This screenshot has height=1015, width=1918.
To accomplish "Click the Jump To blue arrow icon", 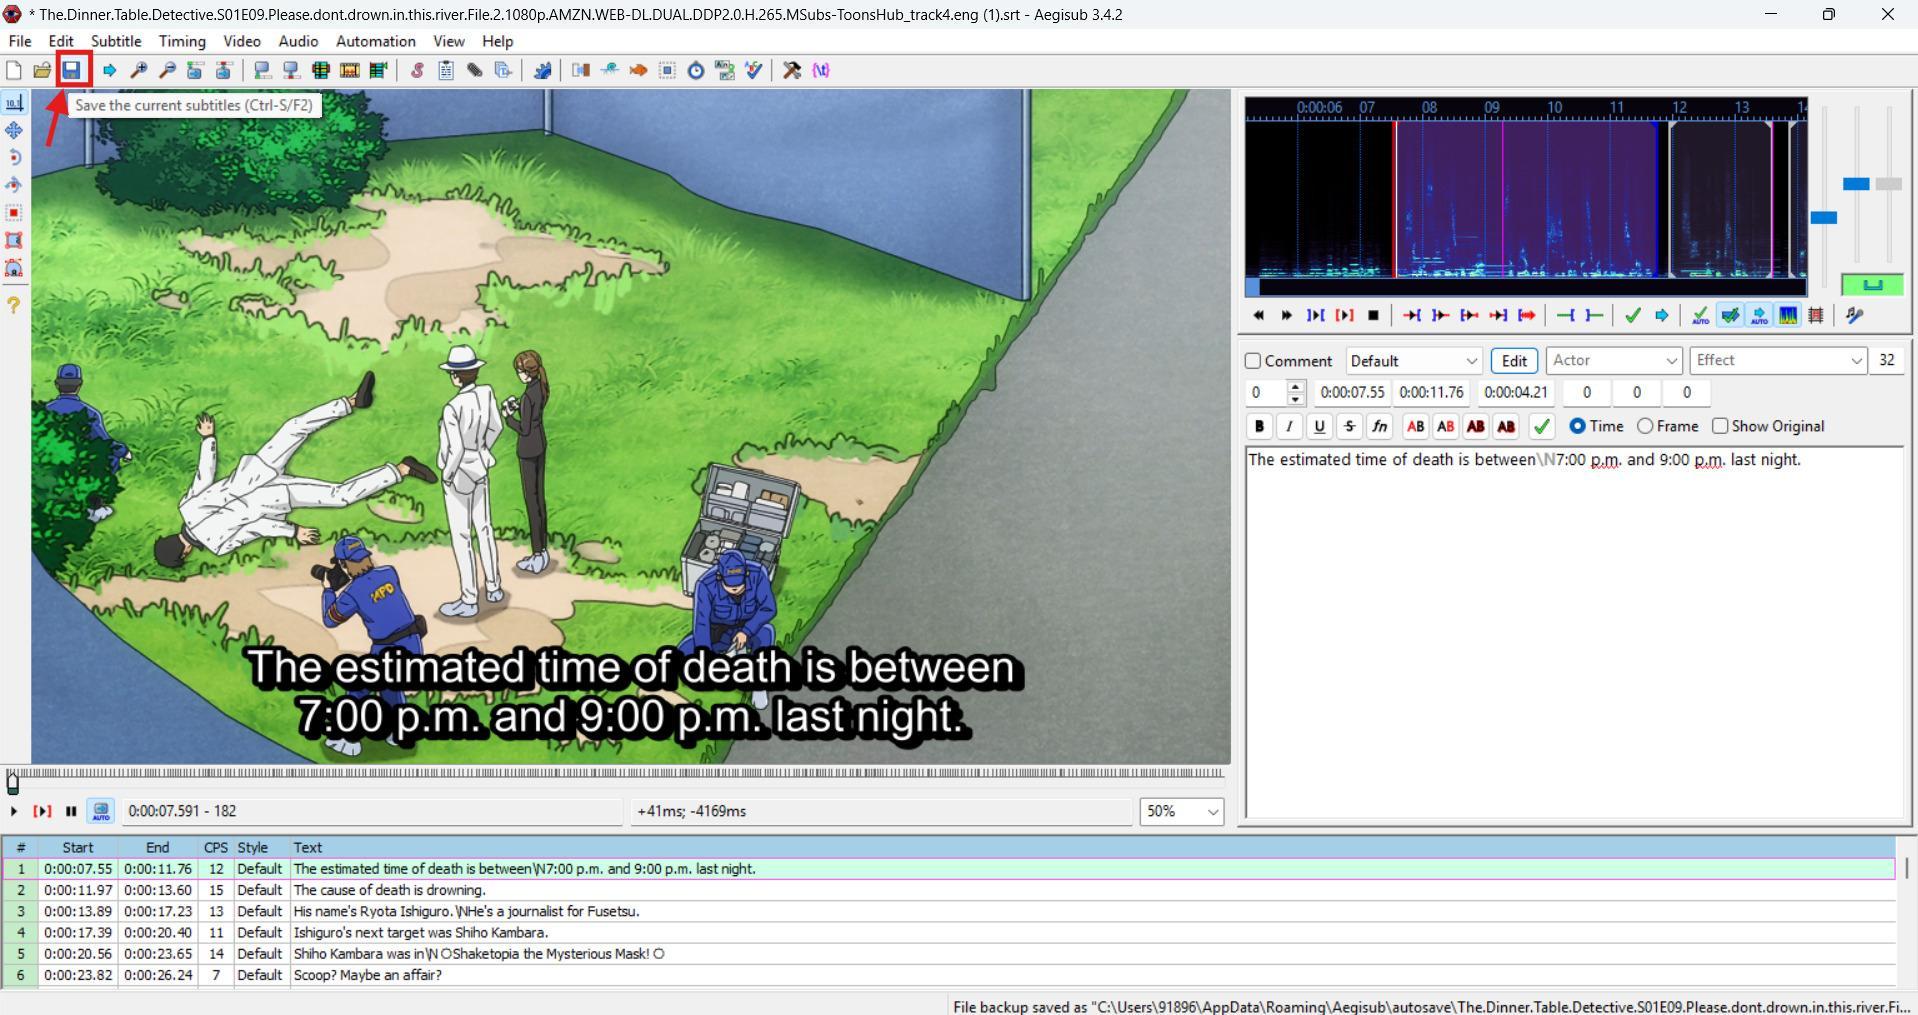I will (110, 70).
